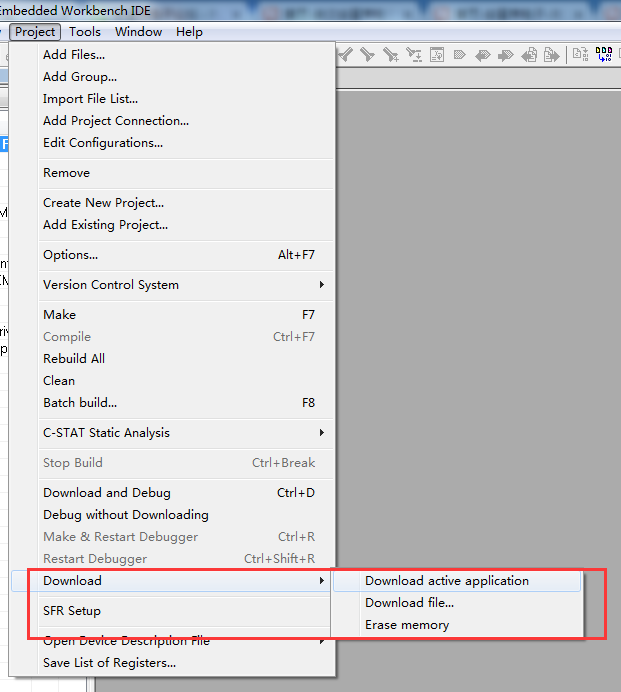
Task: Click the colored Make build toolbar icon
Action: point(604,54)
